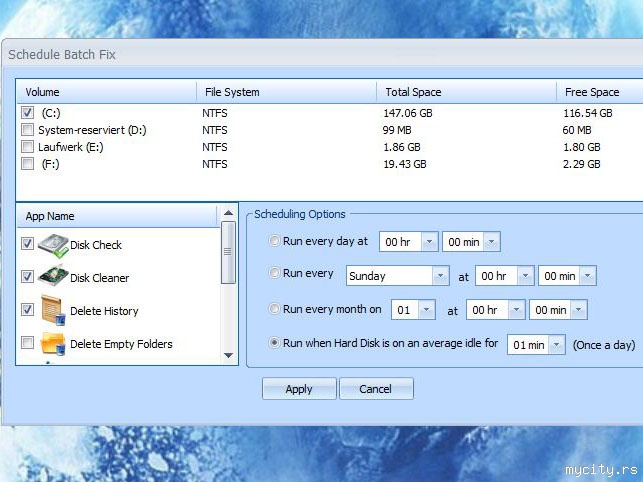Click the Disk Cleaner icon
This screenshot has height=482, width=643.
53,276
